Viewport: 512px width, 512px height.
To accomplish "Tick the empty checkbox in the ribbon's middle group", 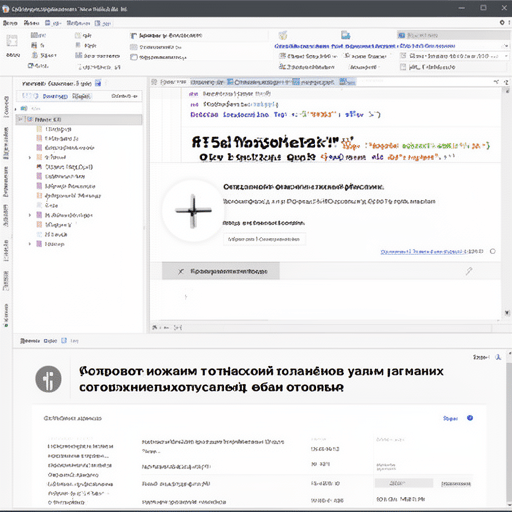I will 134,57.
